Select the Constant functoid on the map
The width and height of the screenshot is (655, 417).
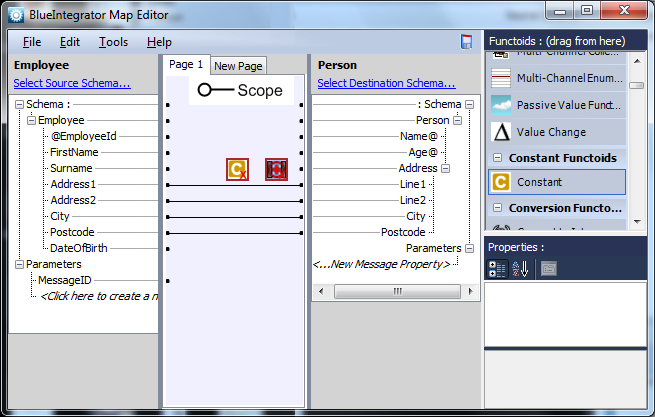237,169
